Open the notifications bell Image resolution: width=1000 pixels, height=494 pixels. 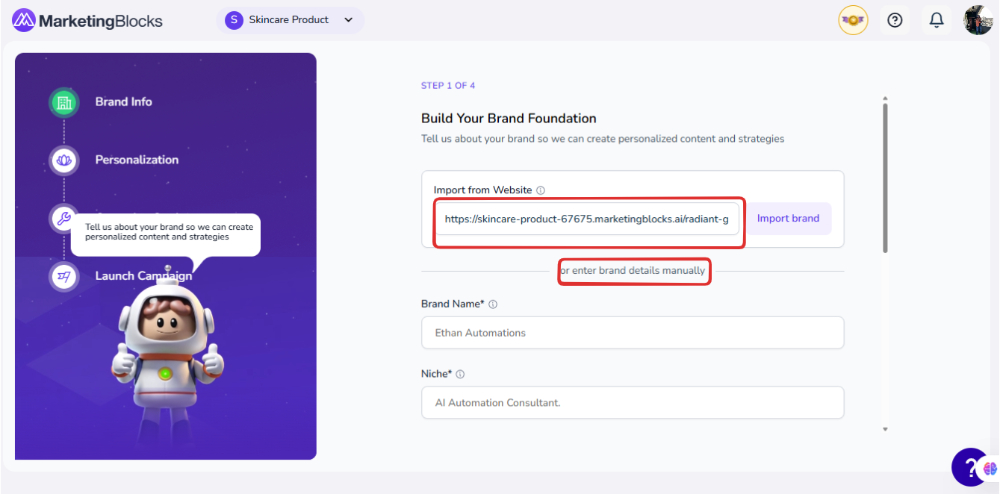(936, 20)
